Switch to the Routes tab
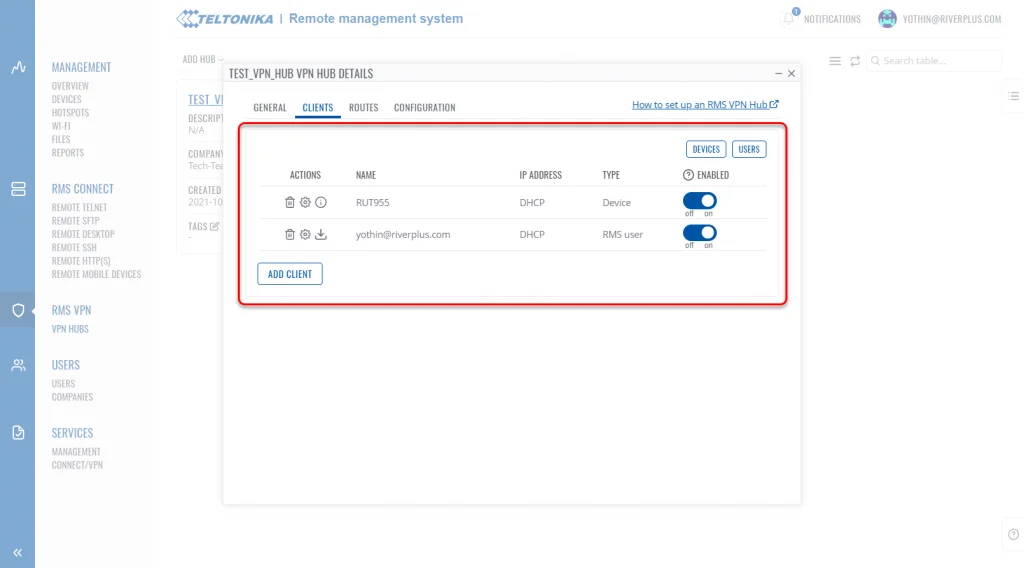The width and height of the screenshot is (1024, 568). (364, 108)
